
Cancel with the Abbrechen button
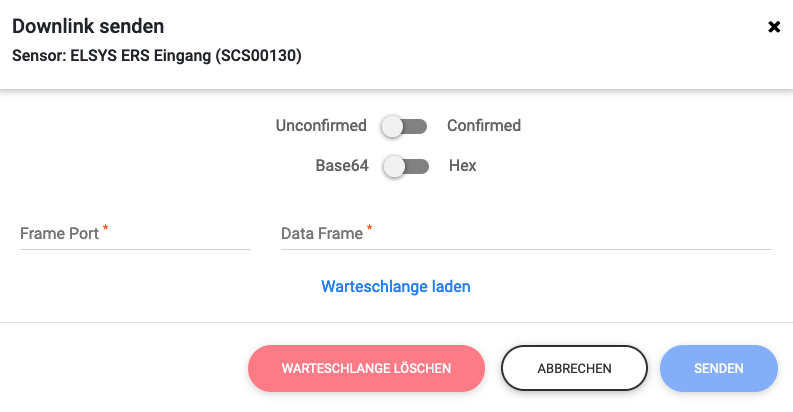[574, 368]
